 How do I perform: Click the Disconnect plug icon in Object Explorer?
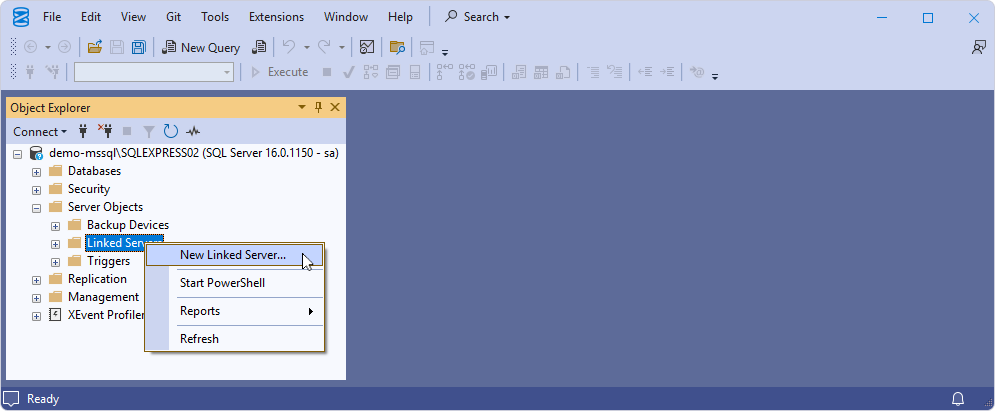(x=105, y=131)
